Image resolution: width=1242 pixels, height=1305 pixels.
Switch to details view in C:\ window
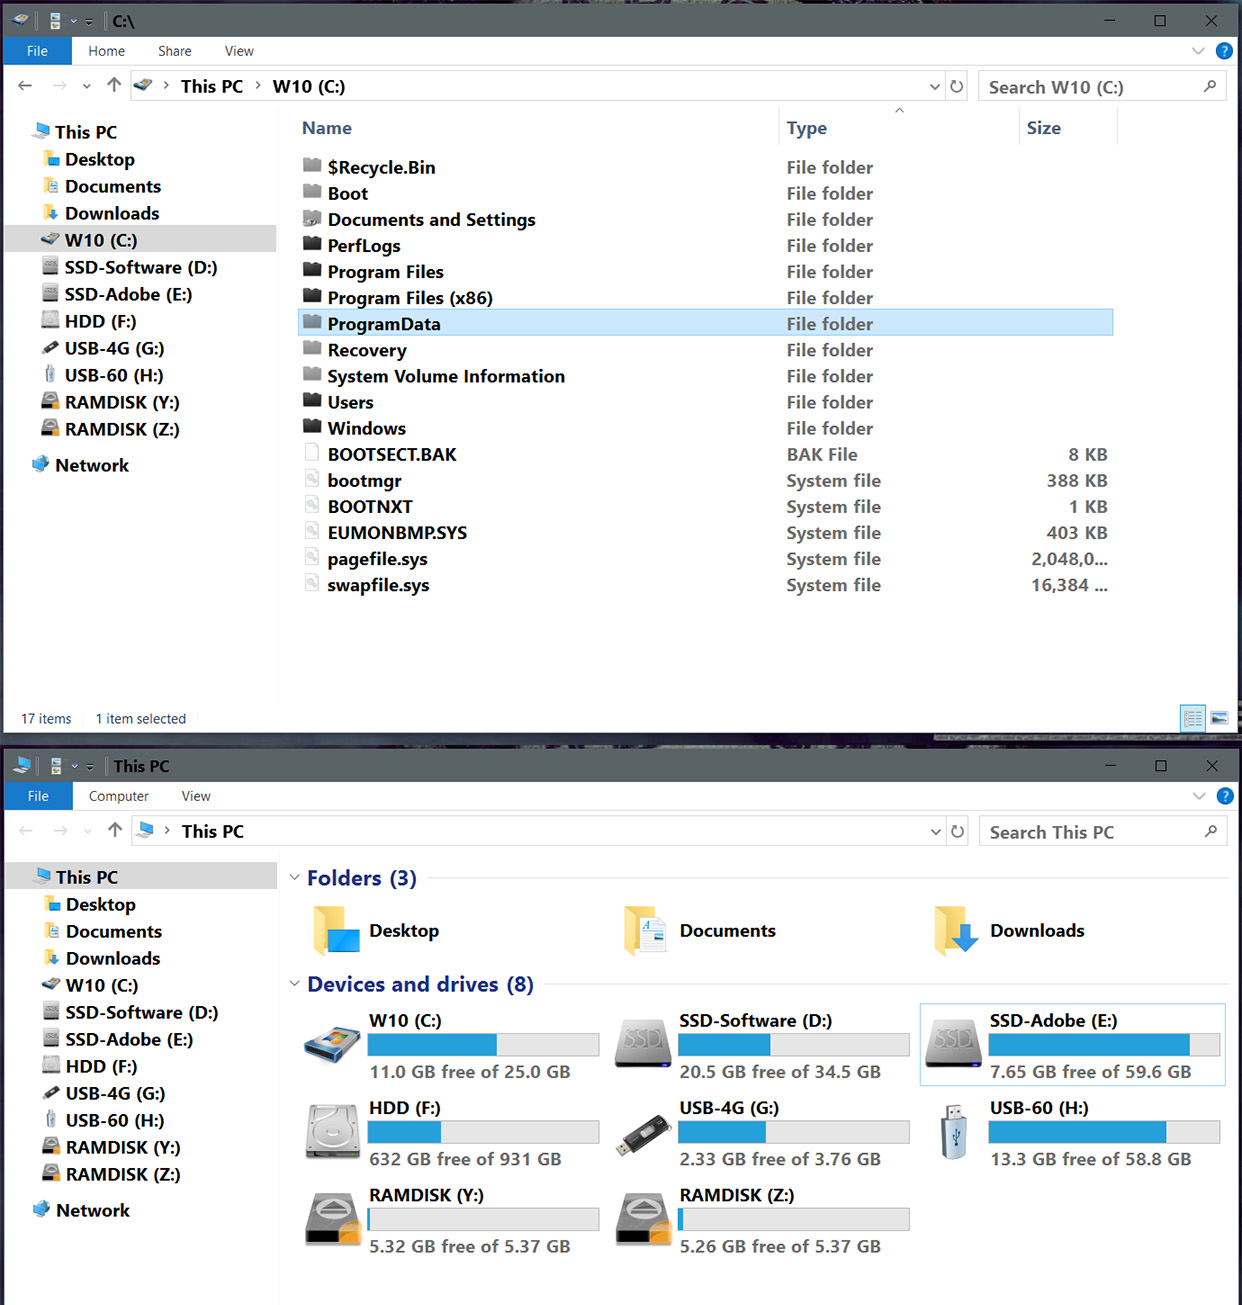click(1193, 718)
